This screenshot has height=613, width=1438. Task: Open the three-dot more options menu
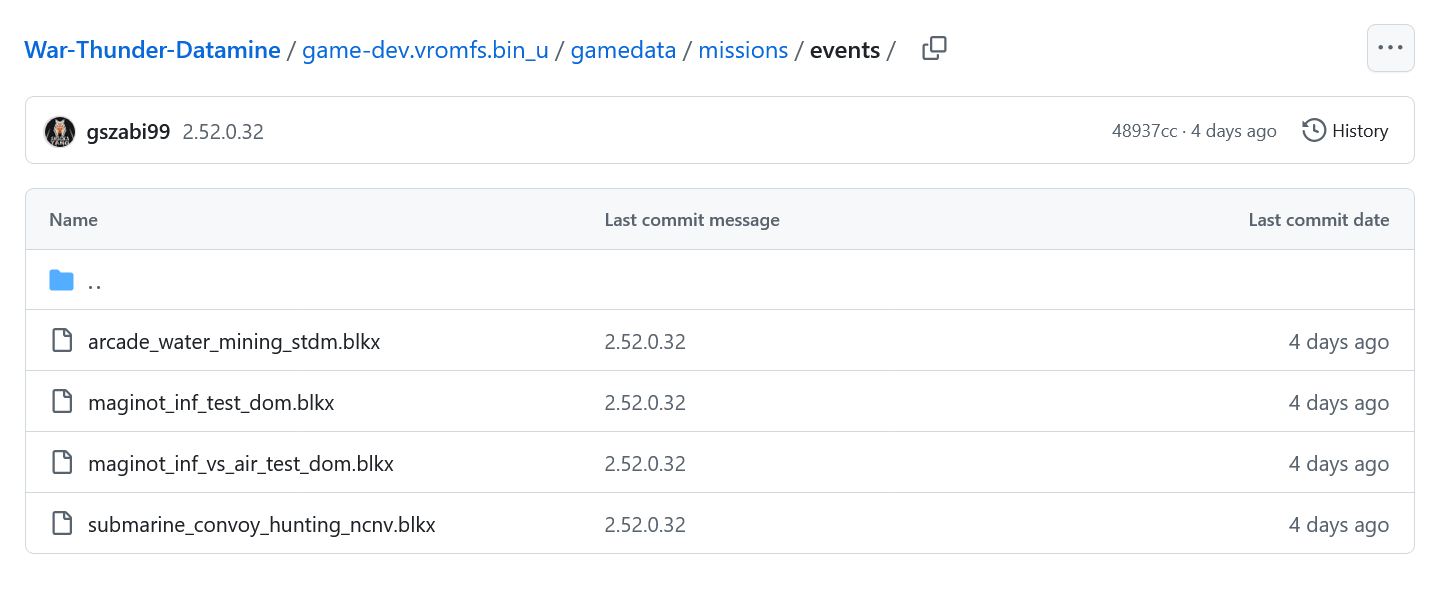1390,48
